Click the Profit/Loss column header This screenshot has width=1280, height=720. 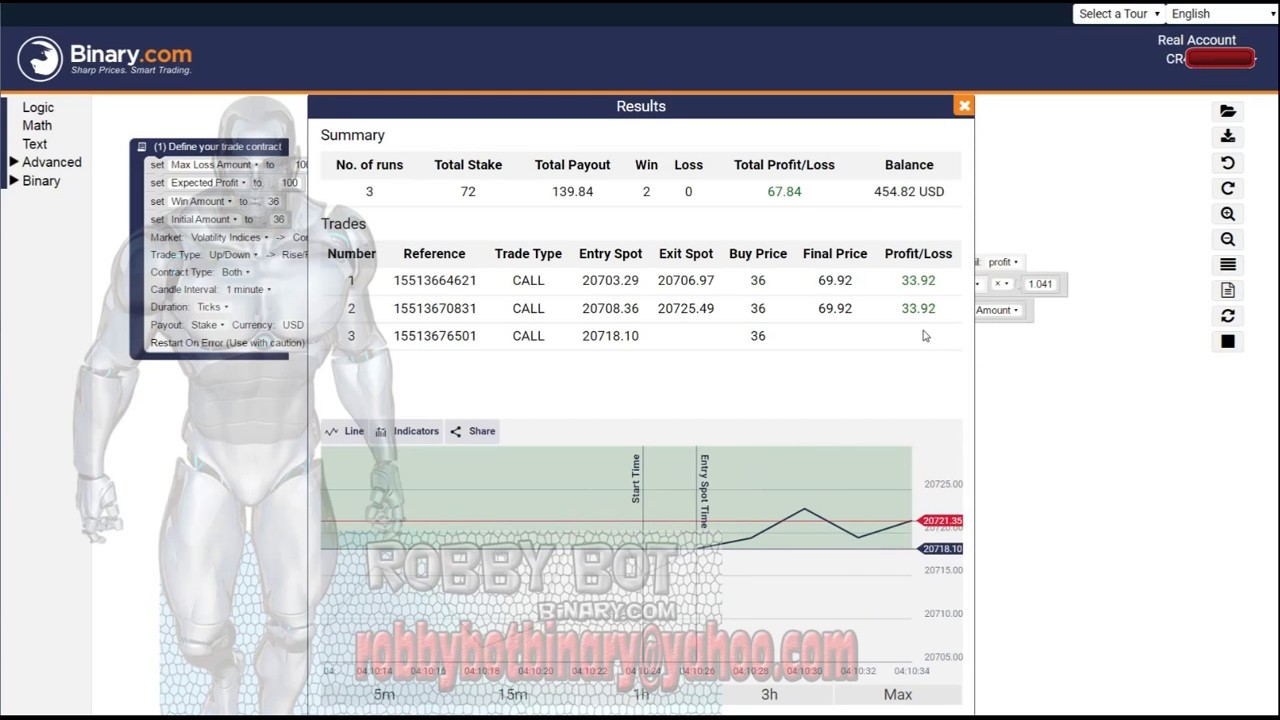918,254
